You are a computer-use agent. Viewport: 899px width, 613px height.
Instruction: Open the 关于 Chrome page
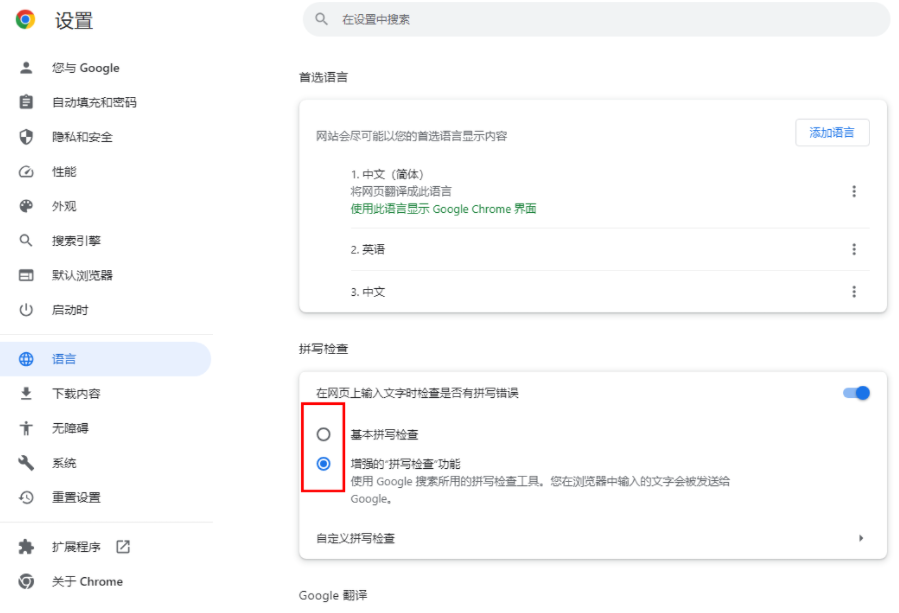105,581
